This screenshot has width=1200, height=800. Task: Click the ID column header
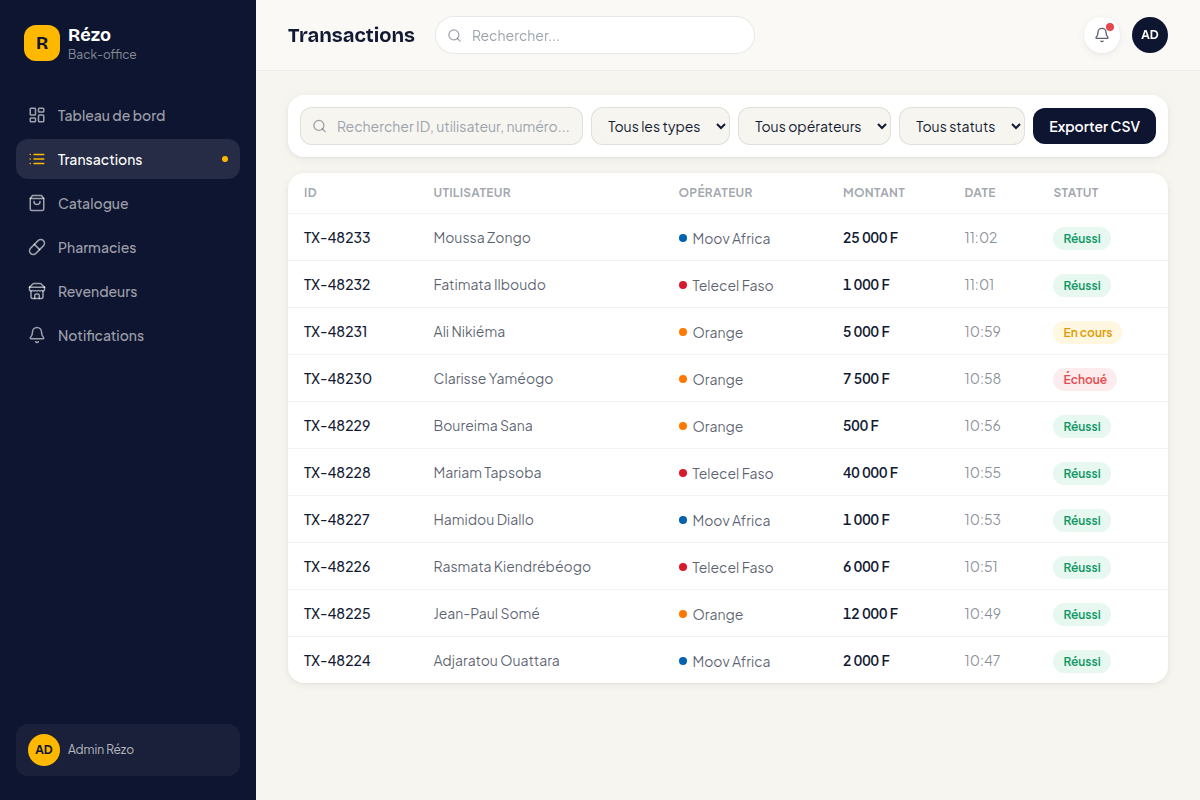(311, 193)
